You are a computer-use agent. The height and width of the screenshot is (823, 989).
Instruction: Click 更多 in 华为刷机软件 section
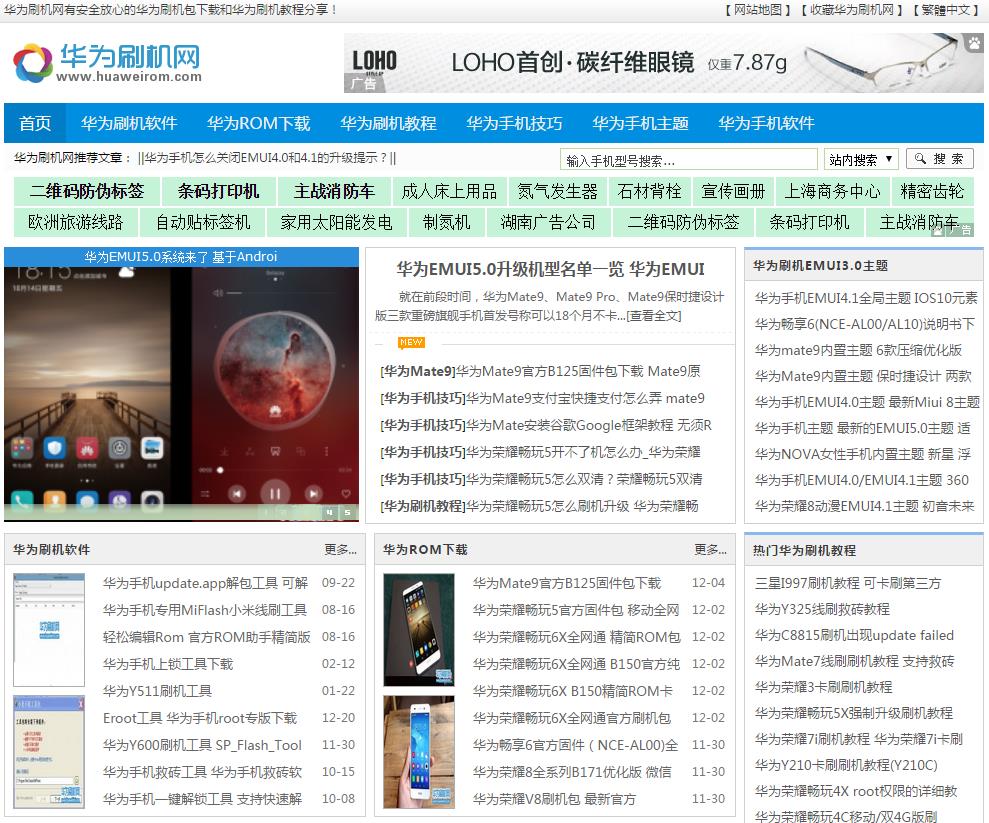pos(340,550)
